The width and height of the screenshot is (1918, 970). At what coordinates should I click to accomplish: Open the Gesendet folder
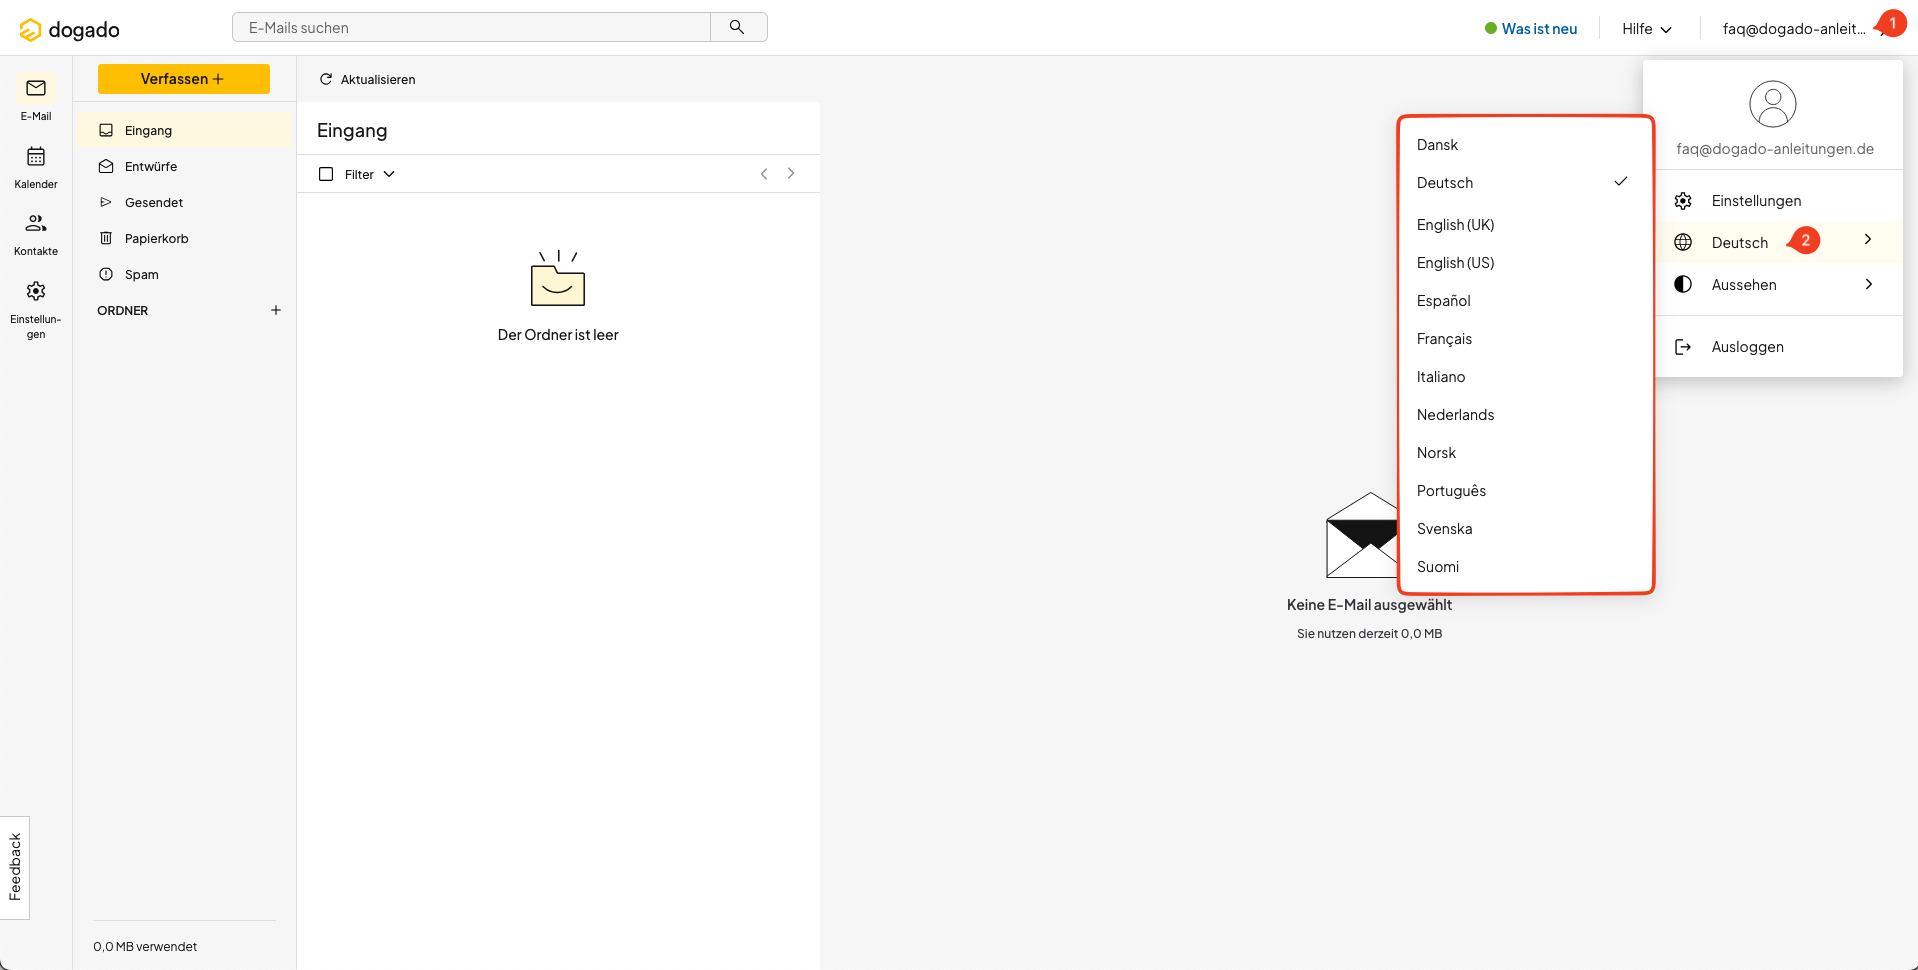pos(185,202)
